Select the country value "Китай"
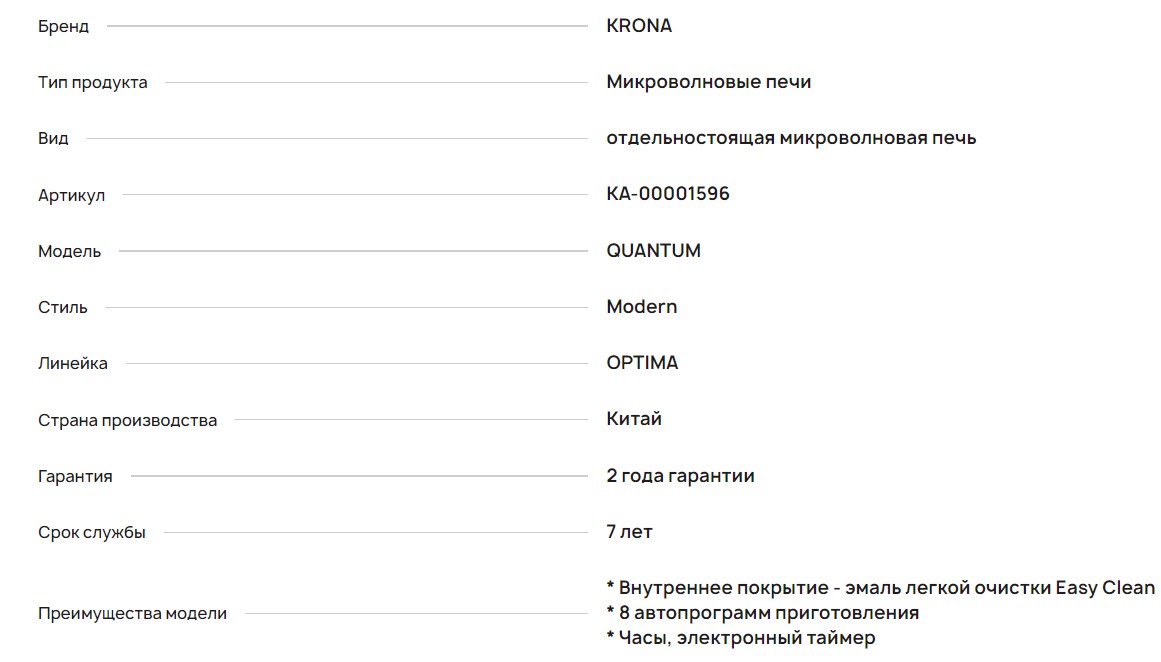 click(x=634, y=419)
